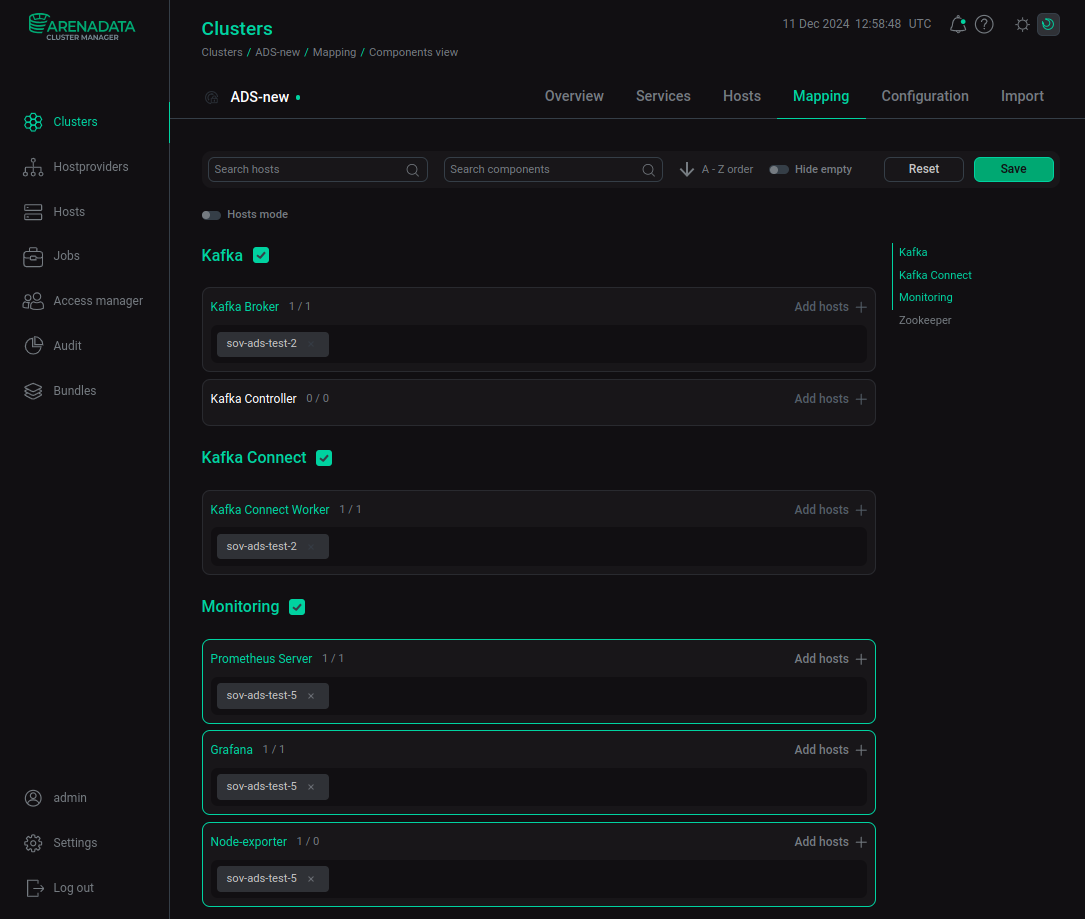Image resolution: width=1085 pixels, height=919 pixels.
Task: Add hosts to Grafana
Action: (x=830, y=749)
